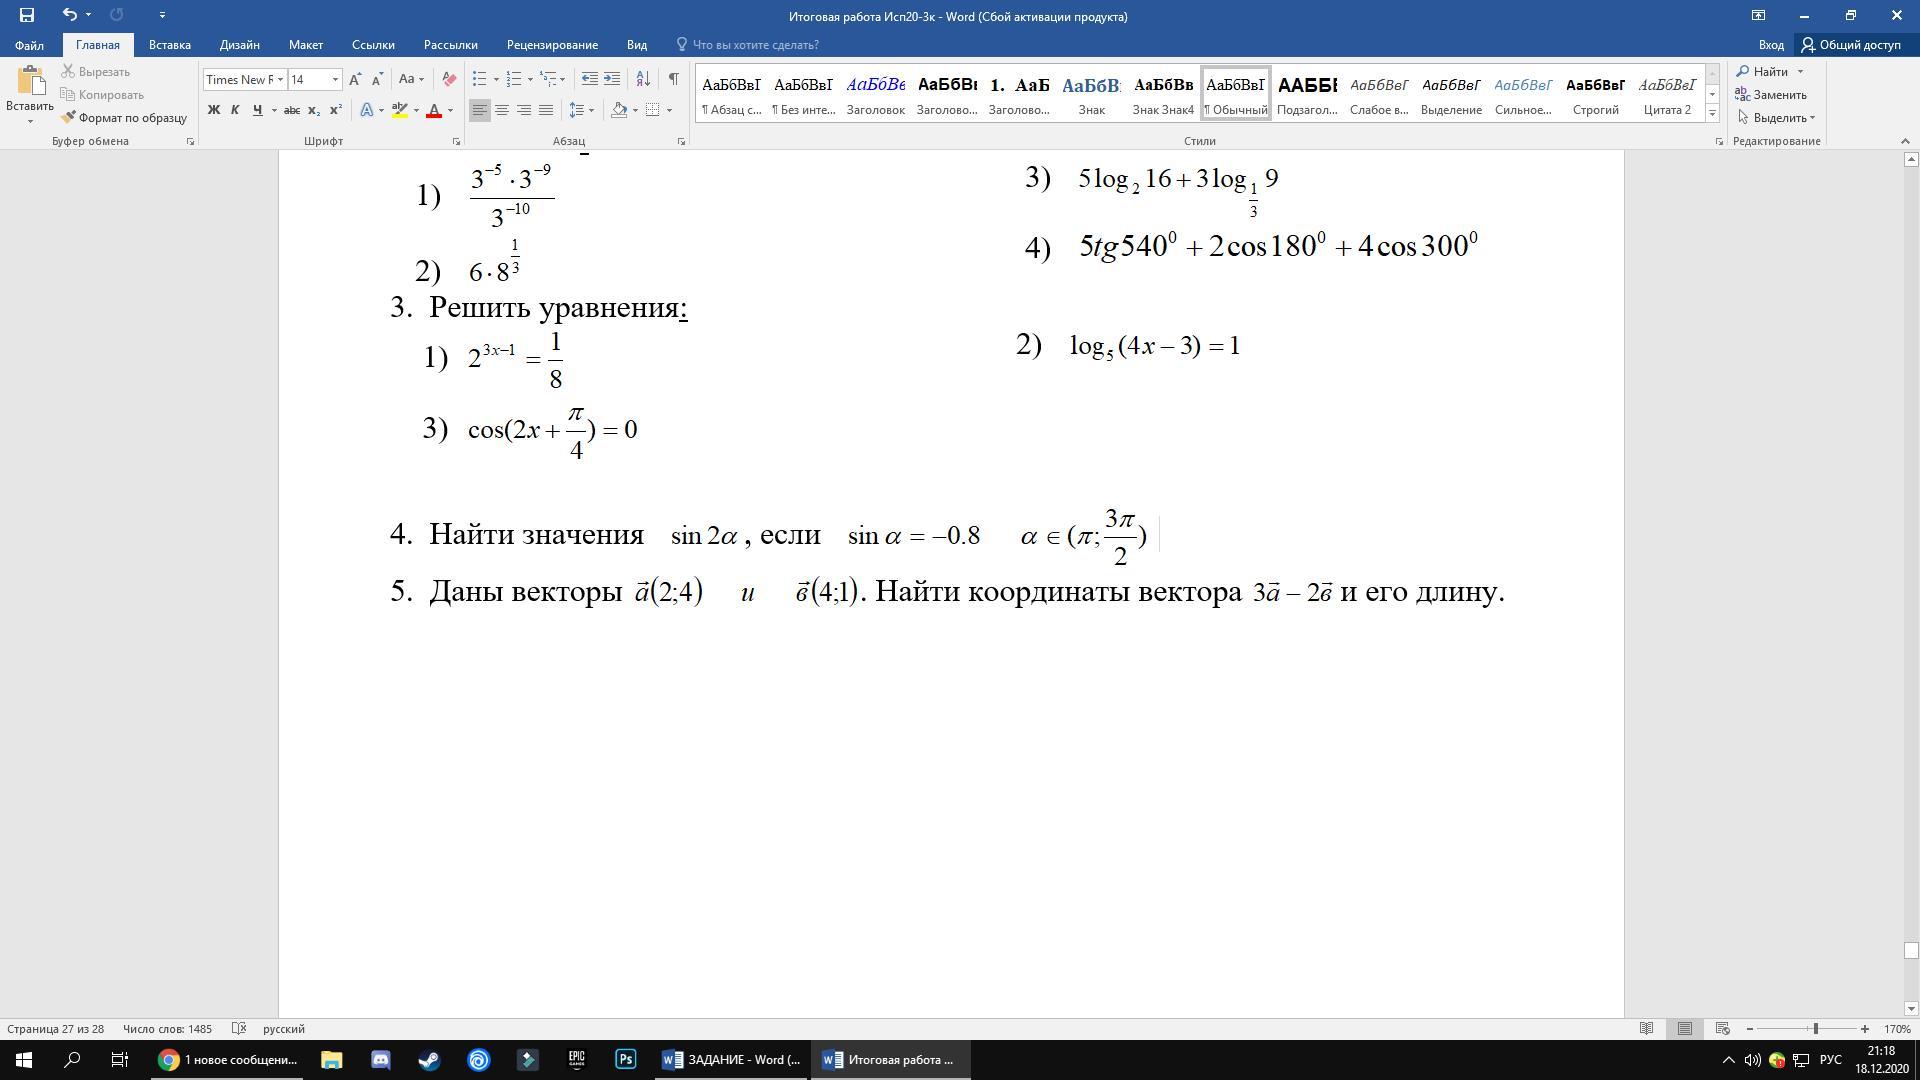This screenshot has height=1080, width=1920.
Task: Save the document via the floppy icon
Action: 26,15
